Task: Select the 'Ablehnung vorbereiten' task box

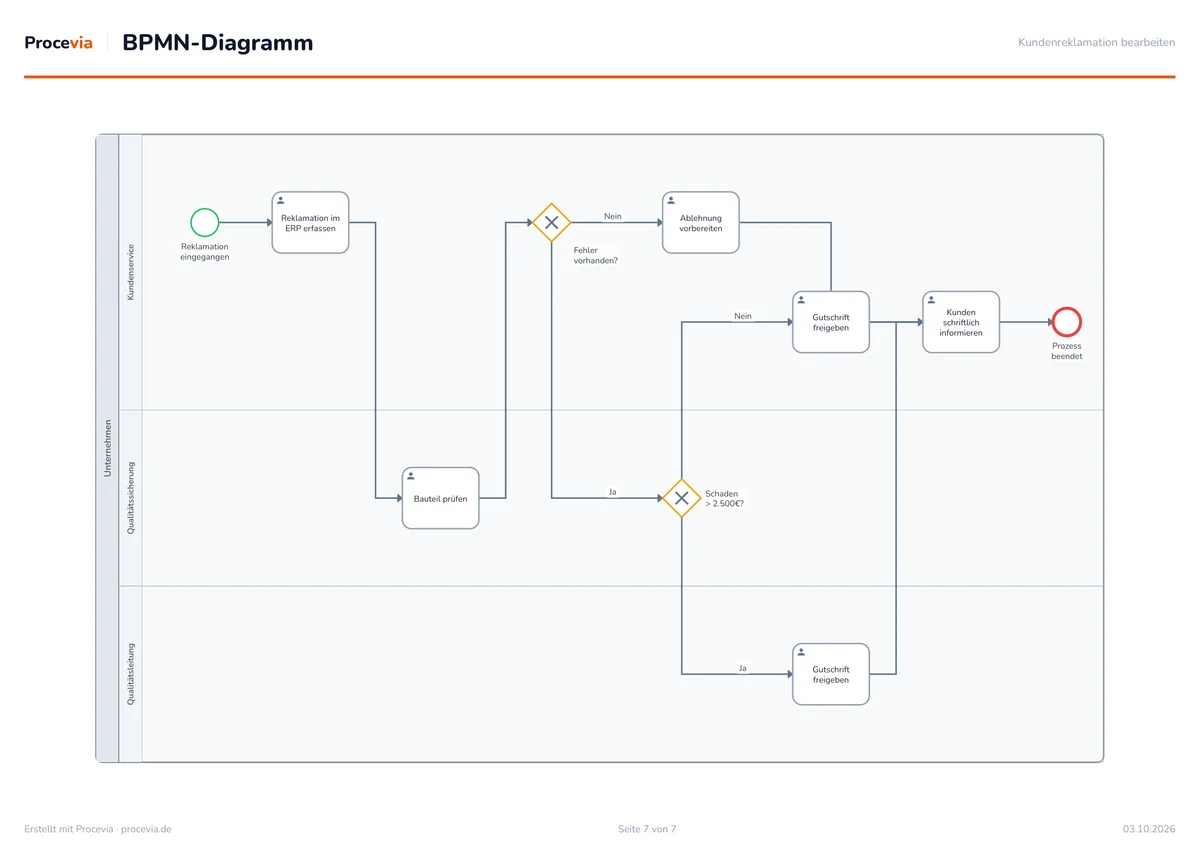Action: (x=700, y=222)
